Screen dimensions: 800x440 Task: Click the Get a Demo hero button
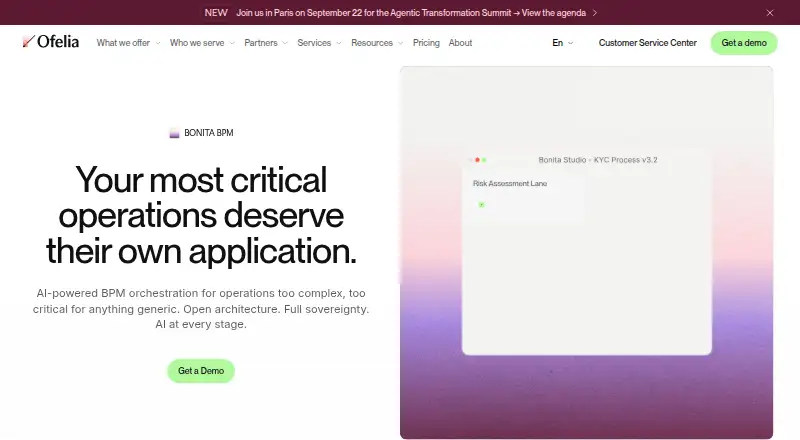click(201, 371)
